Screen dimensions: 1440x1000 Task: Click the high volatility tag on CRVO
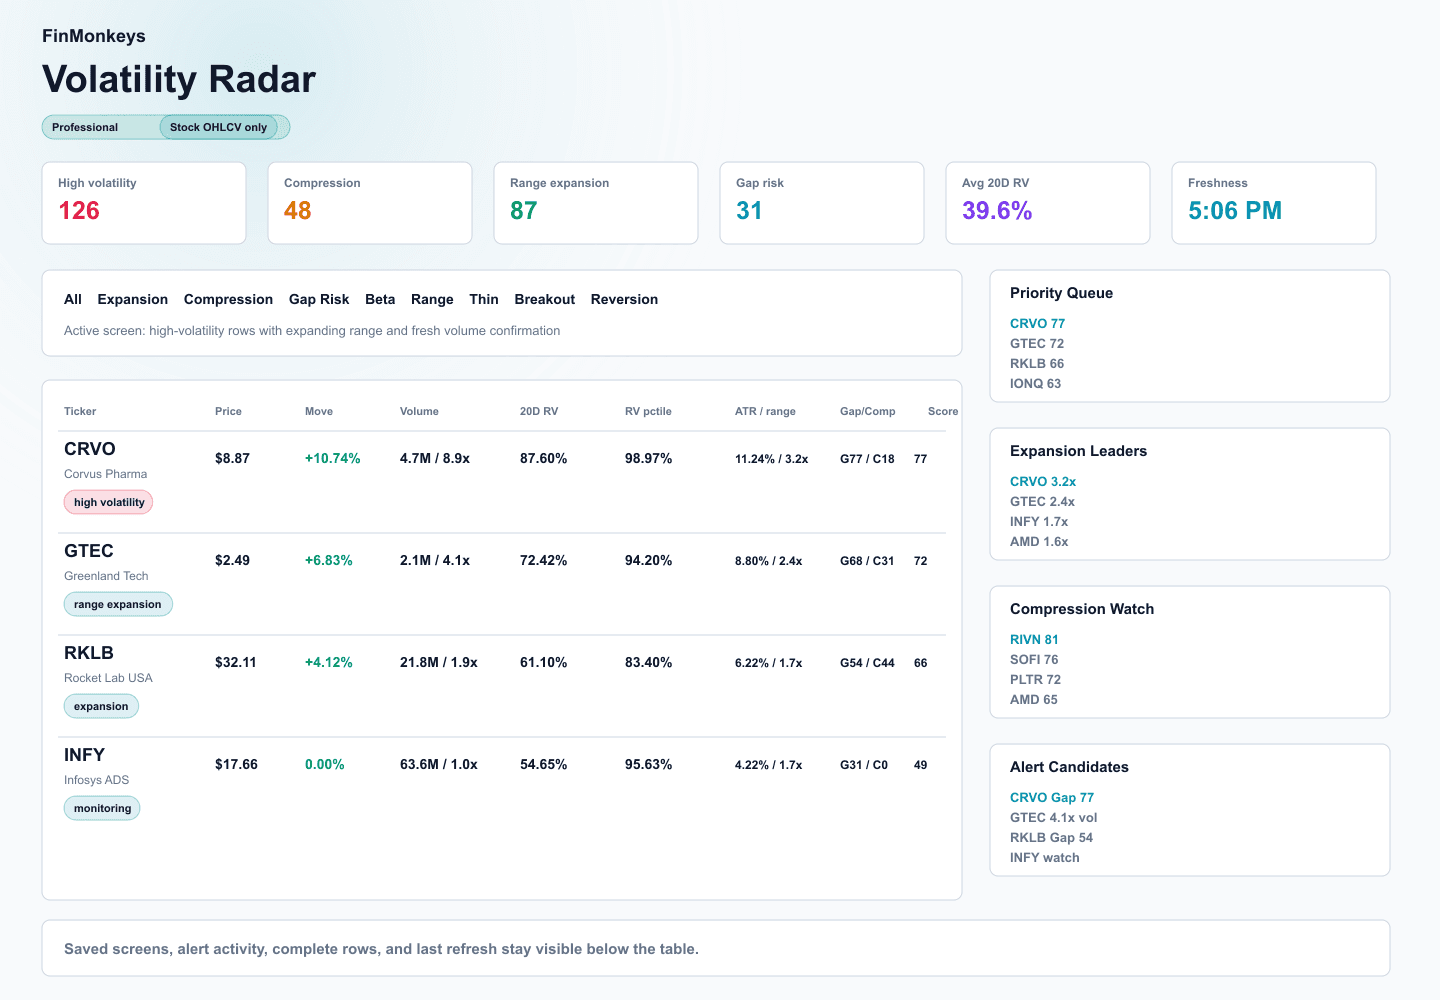108,502
